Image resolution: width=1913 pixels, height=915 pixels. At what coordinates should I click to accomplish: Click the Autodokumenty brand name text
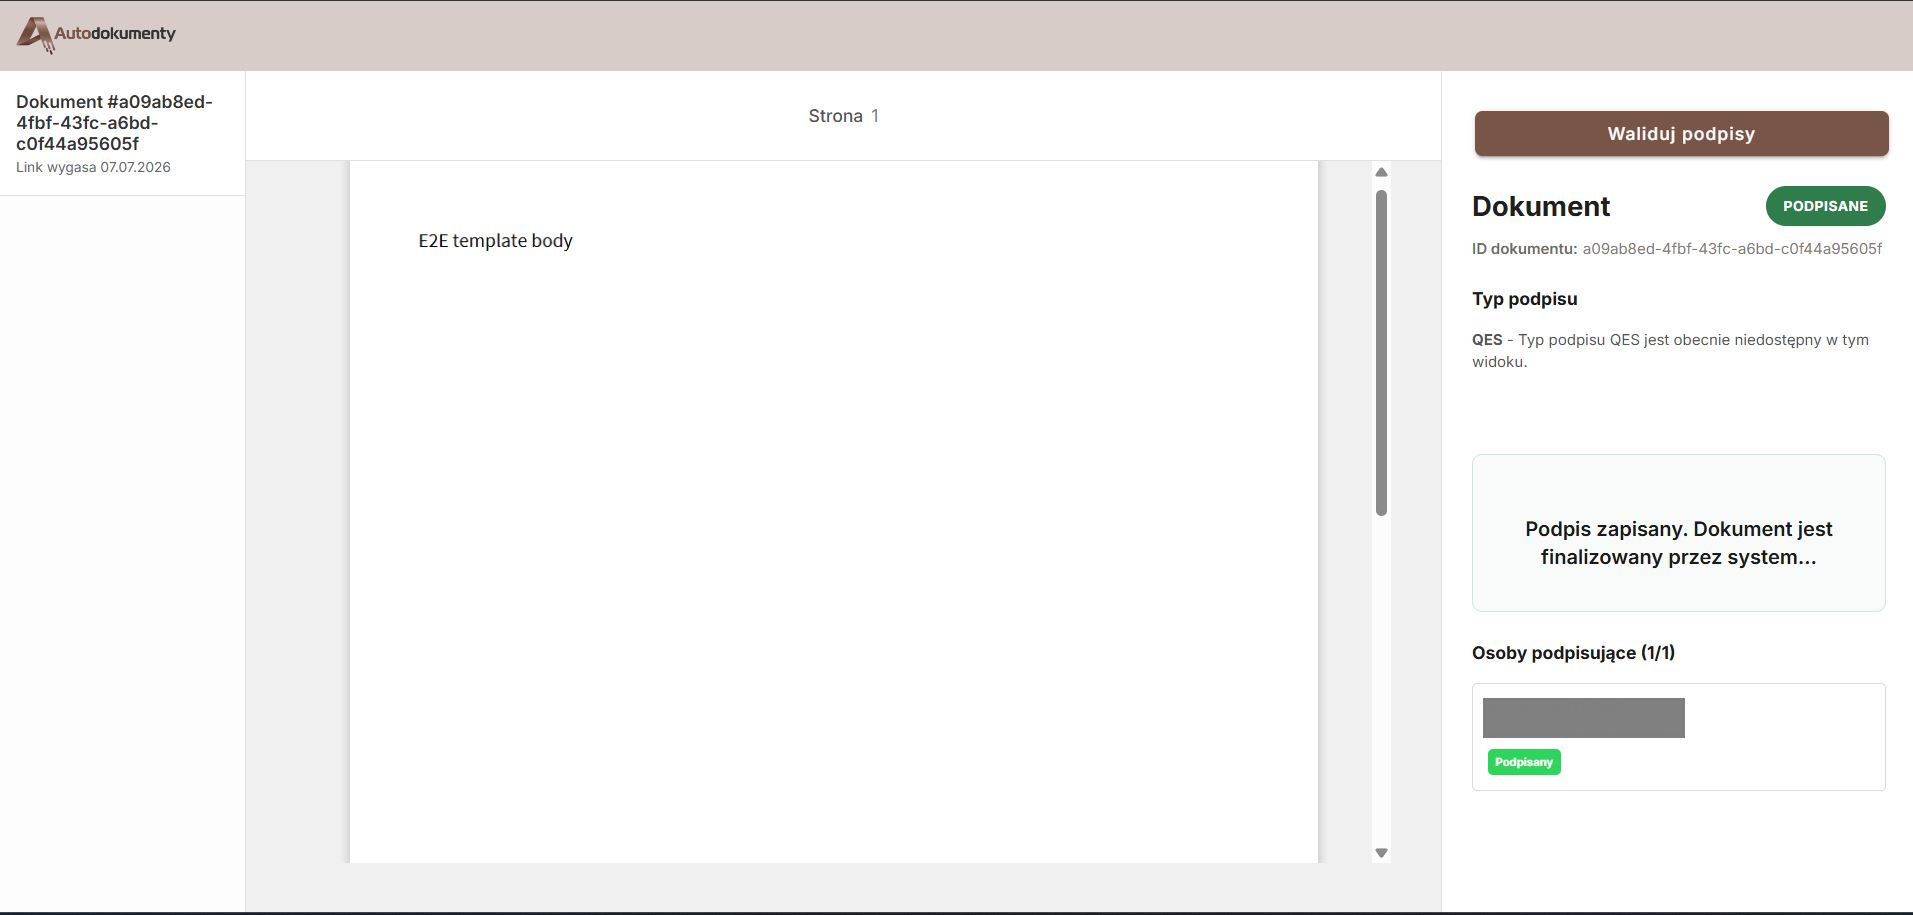[x=115, y=33]
